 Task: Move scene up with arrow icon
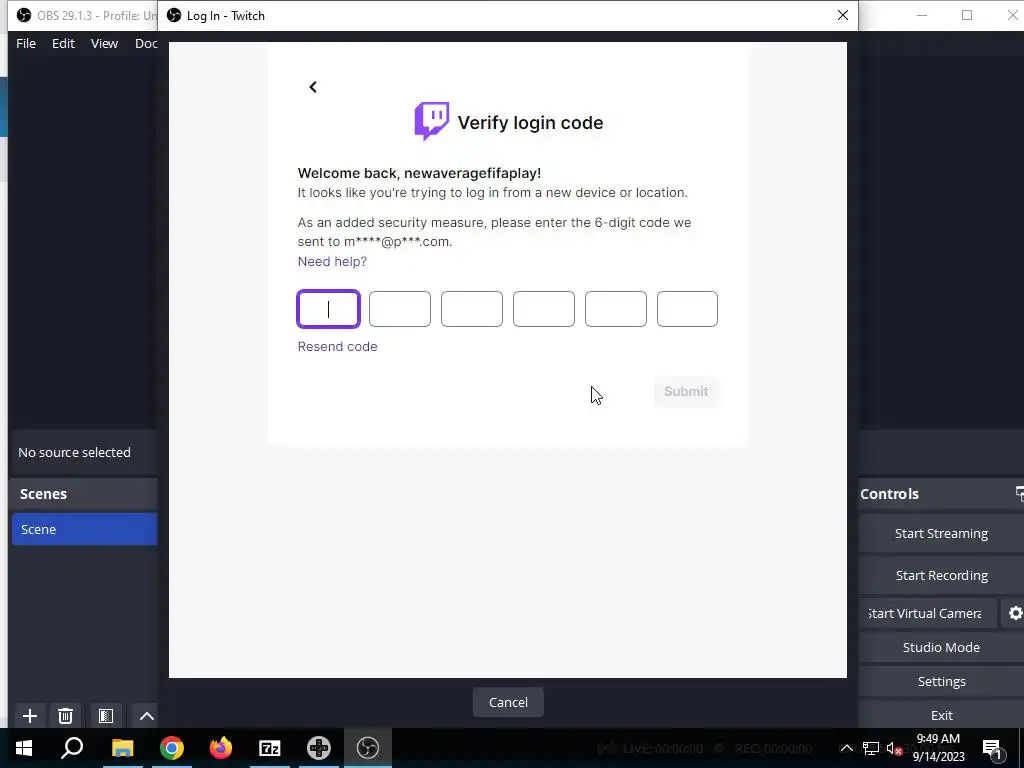[147, 716]
